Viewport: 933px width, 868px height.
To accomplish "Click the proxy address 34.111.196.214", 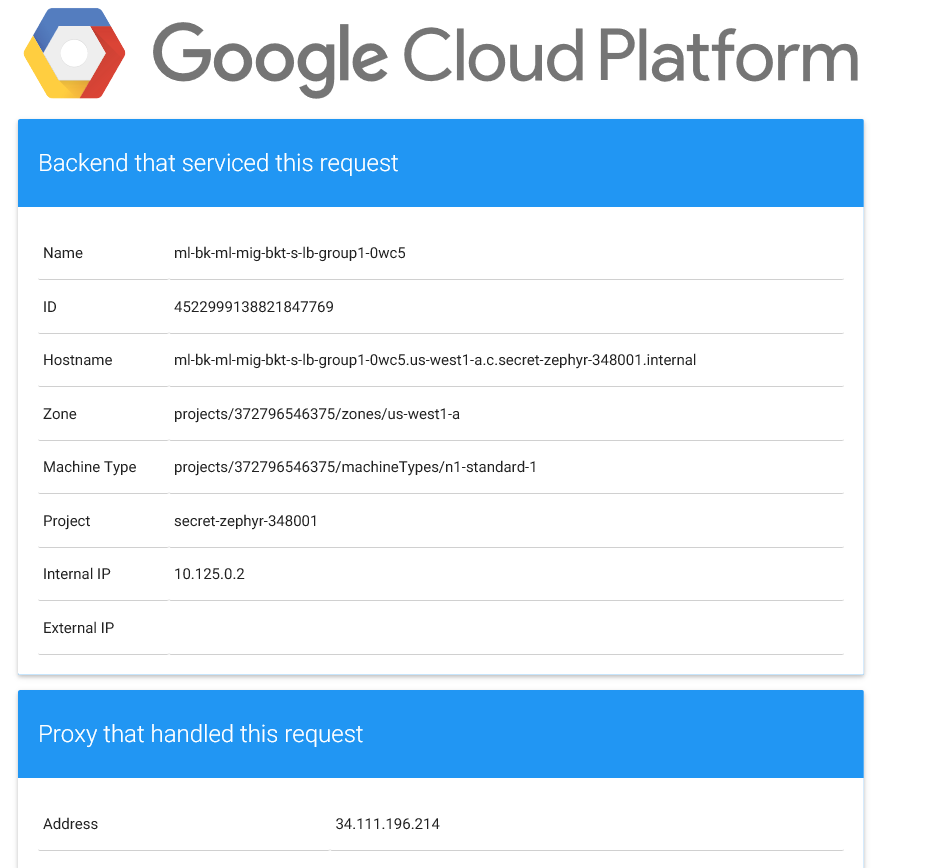I will 387,824.
